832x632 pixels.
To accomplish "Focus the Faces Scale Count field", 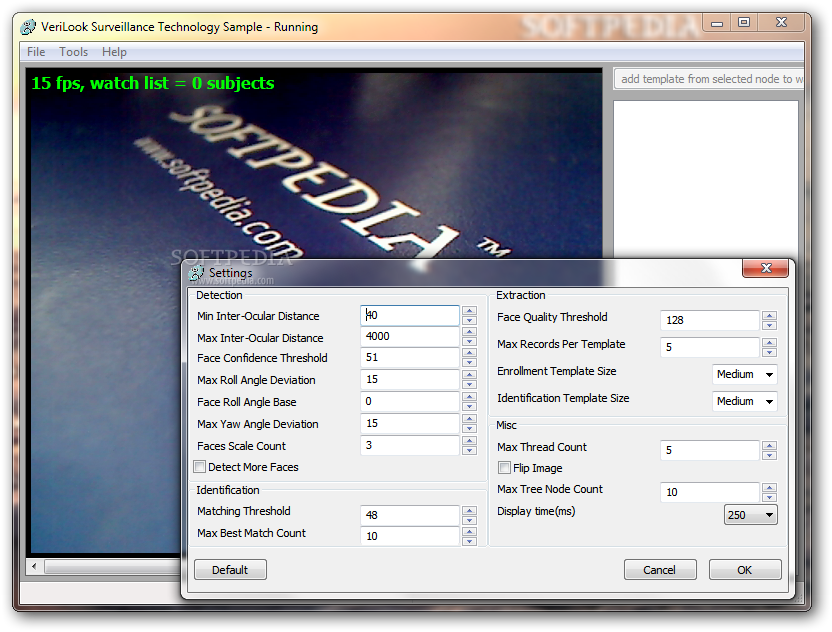I will click(x=410, y=445).
